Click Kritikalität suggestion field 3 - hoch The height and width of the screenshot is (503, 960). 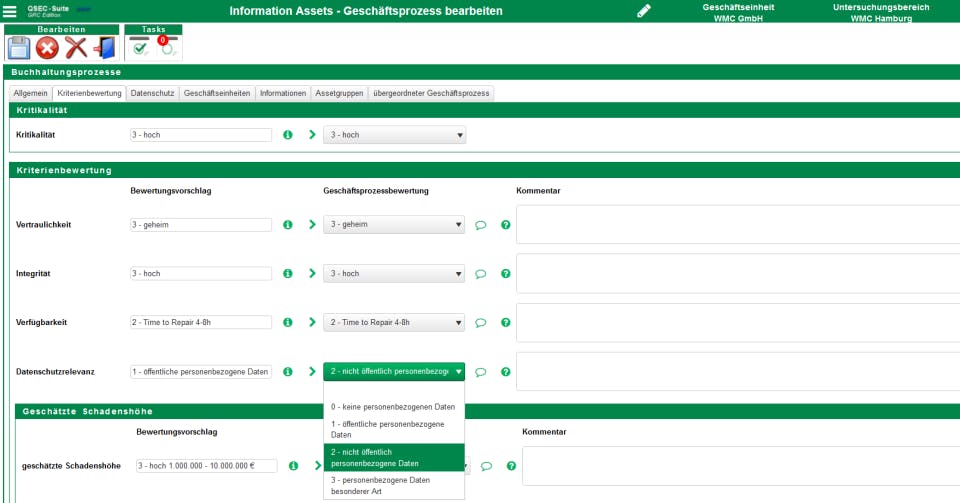pos(201,135)
